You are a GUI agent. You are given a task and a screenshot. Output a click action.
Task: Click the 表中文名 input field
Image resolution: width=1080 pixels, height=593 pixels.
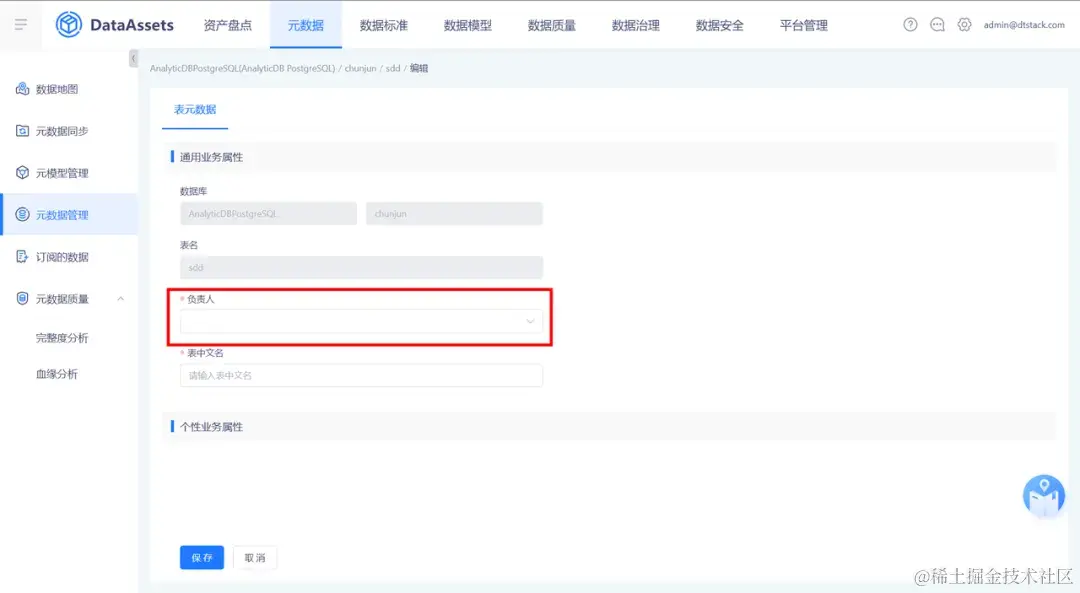361,375
